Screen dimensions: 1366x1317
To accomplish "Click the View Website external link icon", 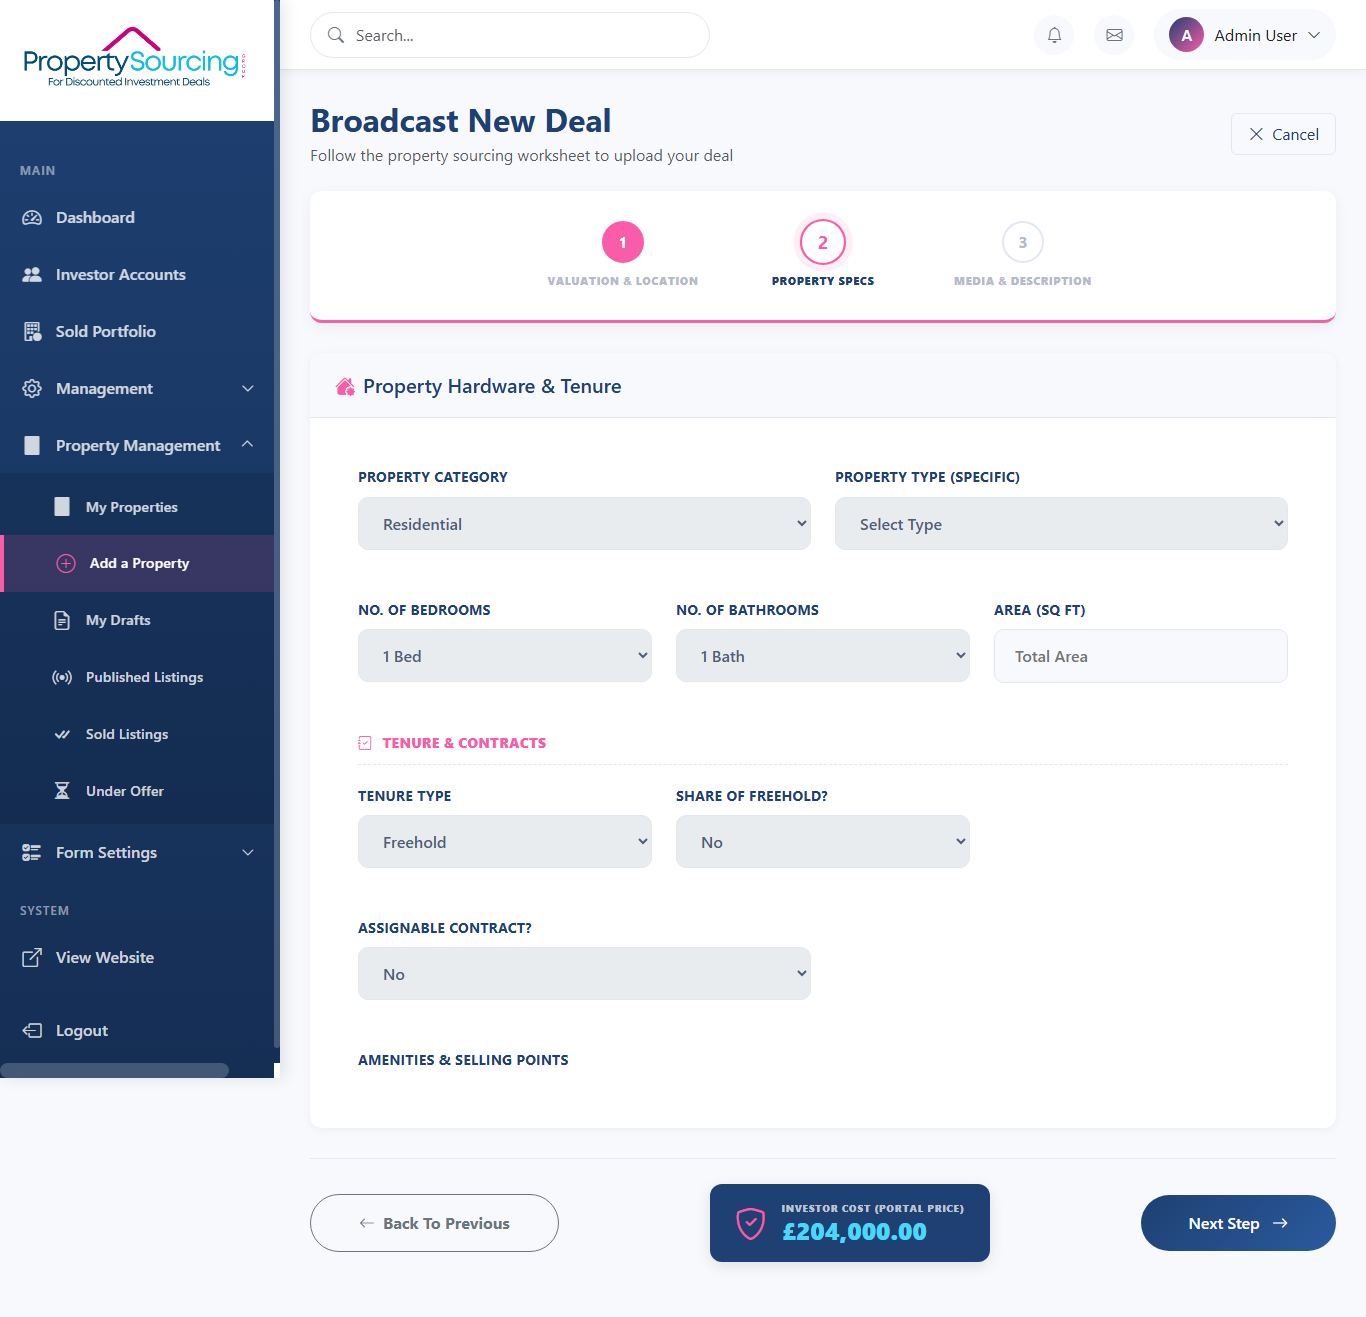I will click(x=32, y=958).
